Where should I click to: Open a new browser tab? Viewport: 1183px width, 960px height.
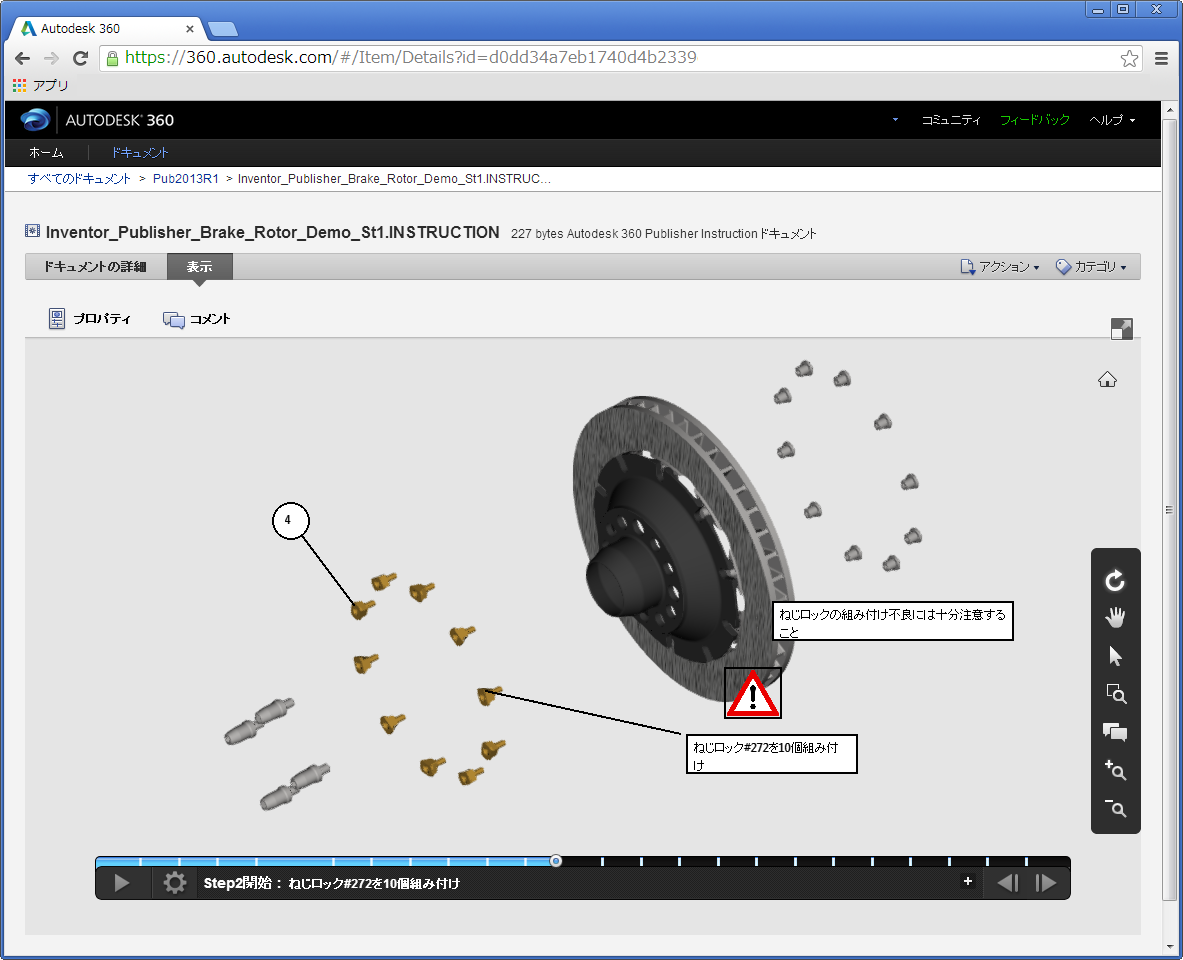click(223, 29)
